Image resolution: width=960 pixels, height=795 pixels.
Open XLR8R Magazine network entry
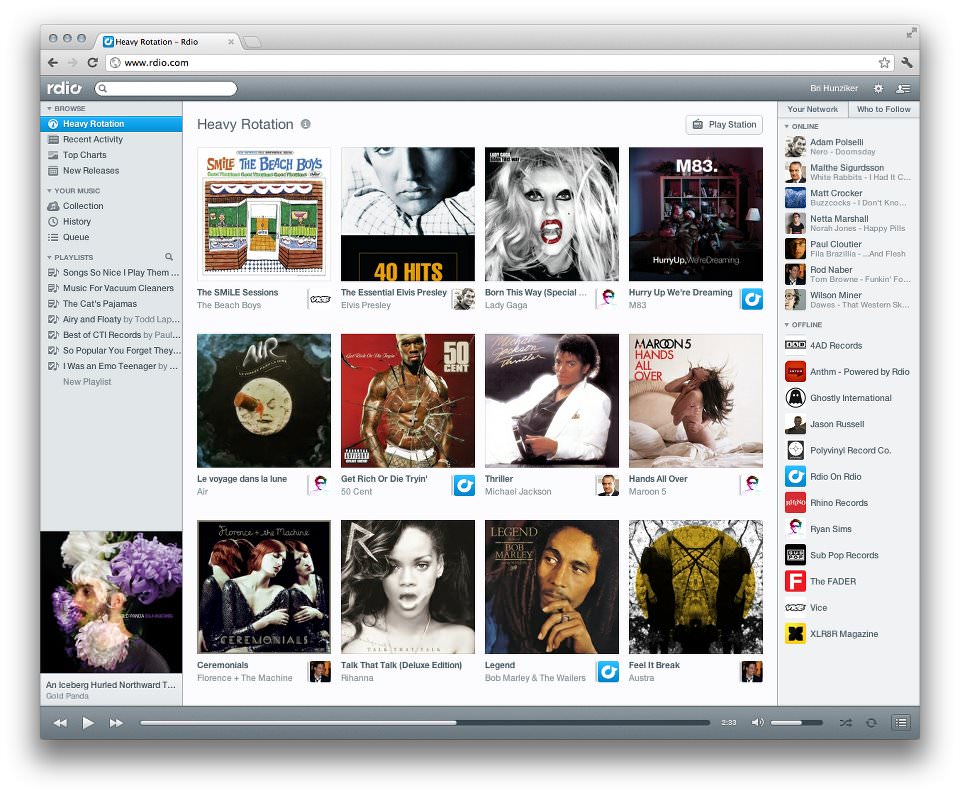point(848,634)
